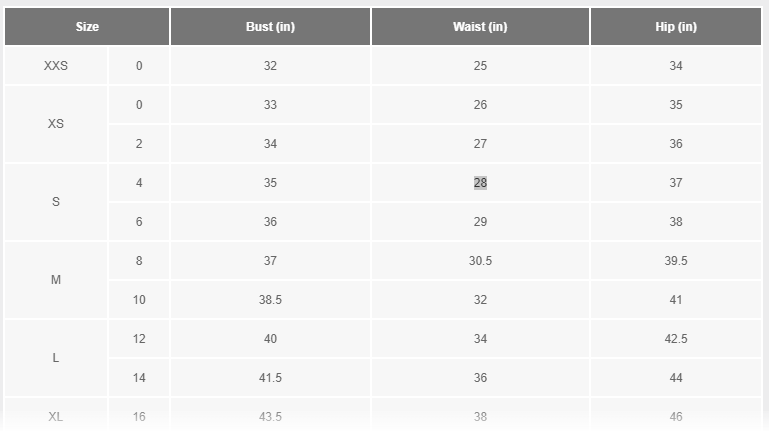Click the waist value 30.5

click(480, 261)
